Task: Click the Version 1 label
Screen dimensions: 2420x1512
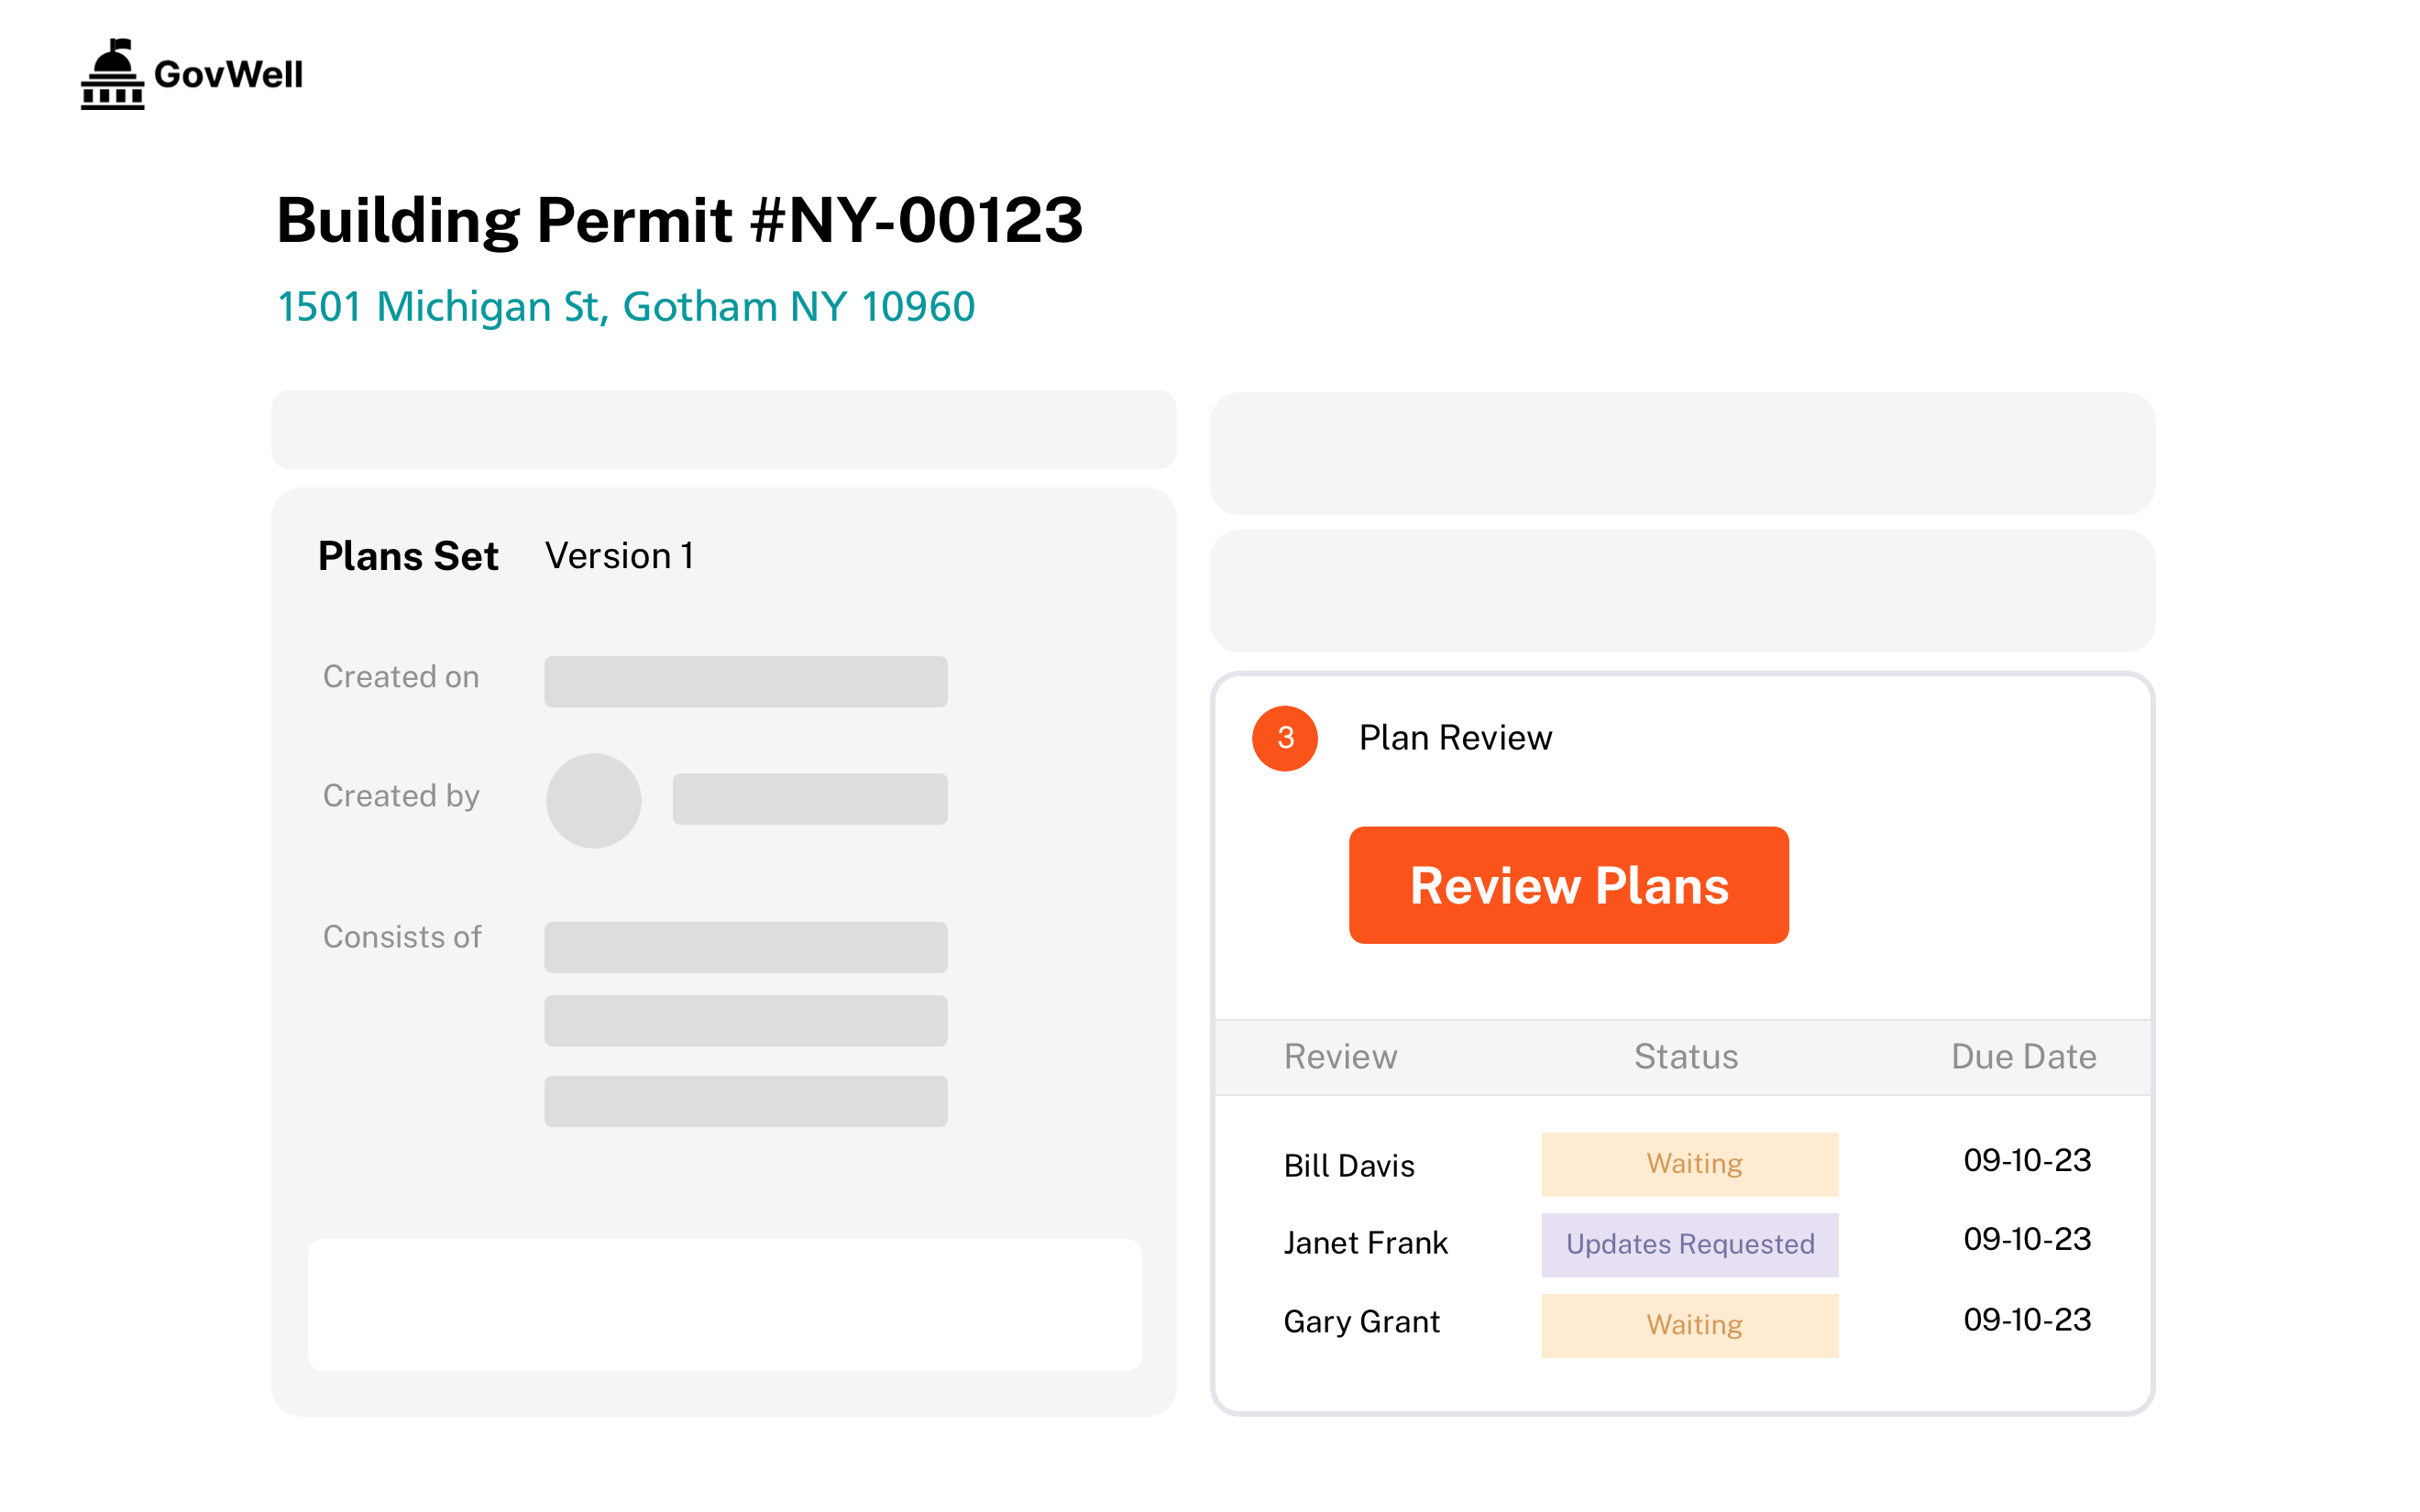Action: click(619, 556)
